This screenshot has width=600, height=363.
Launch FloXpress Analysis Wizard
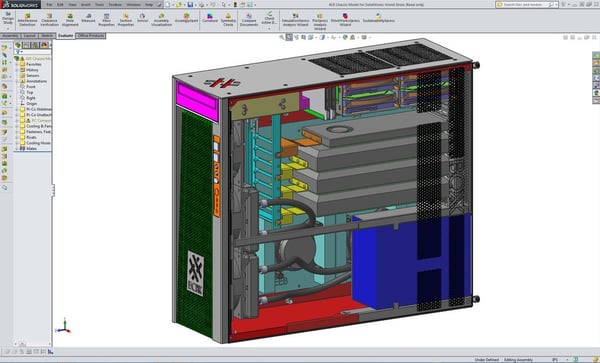[320, 21]
